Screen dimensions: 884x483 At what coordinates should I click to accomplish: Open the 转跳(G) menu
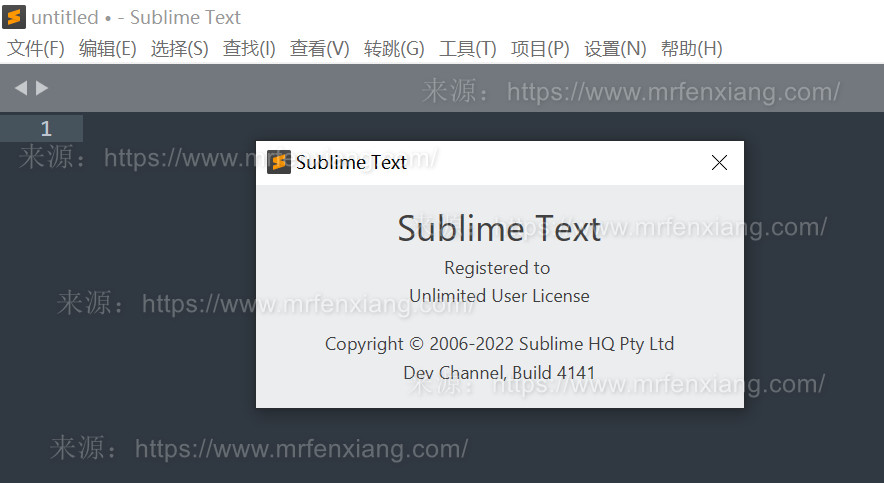[x=394, y=48]
